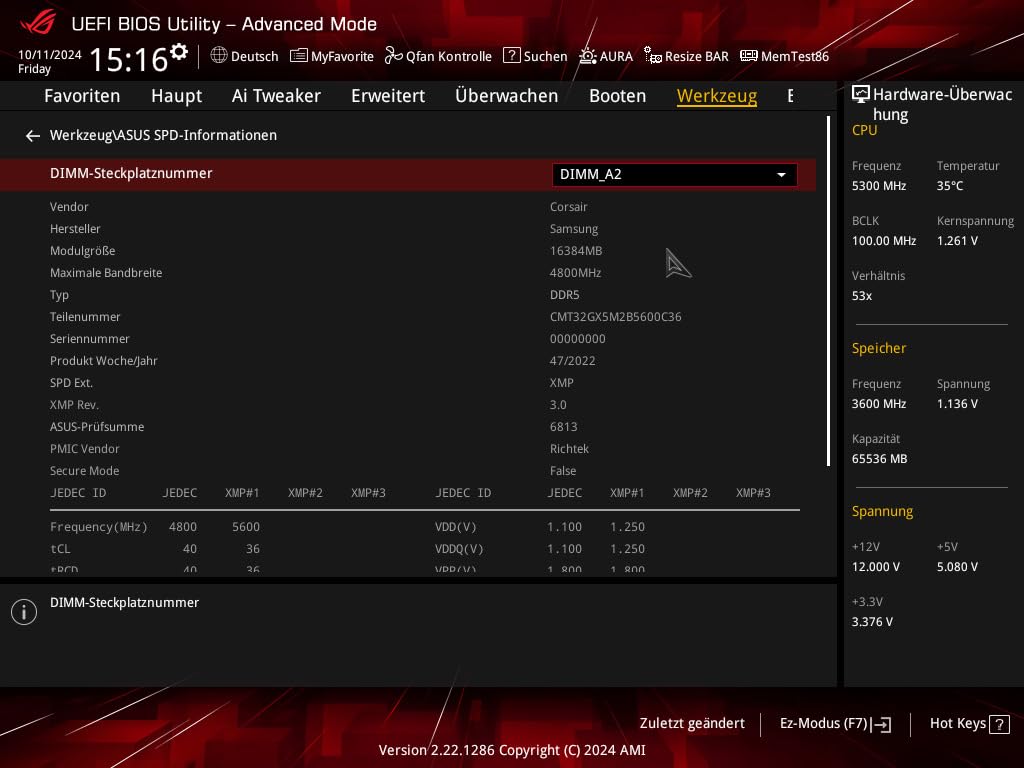
Task: Expand DIMM dropdown via arrow
Action: point(781,175)
